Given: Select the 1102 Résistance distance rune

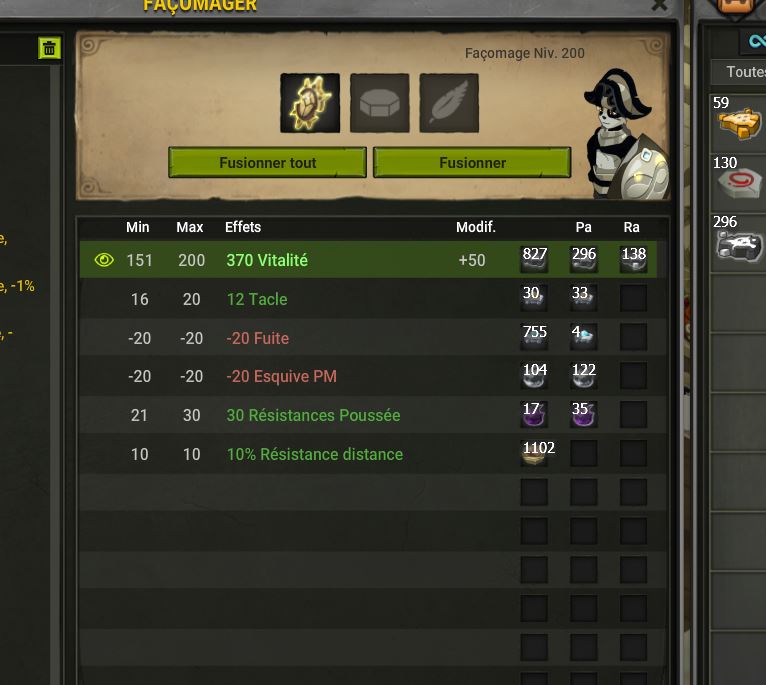Looking at the screenshot, I should coord(534,453).
